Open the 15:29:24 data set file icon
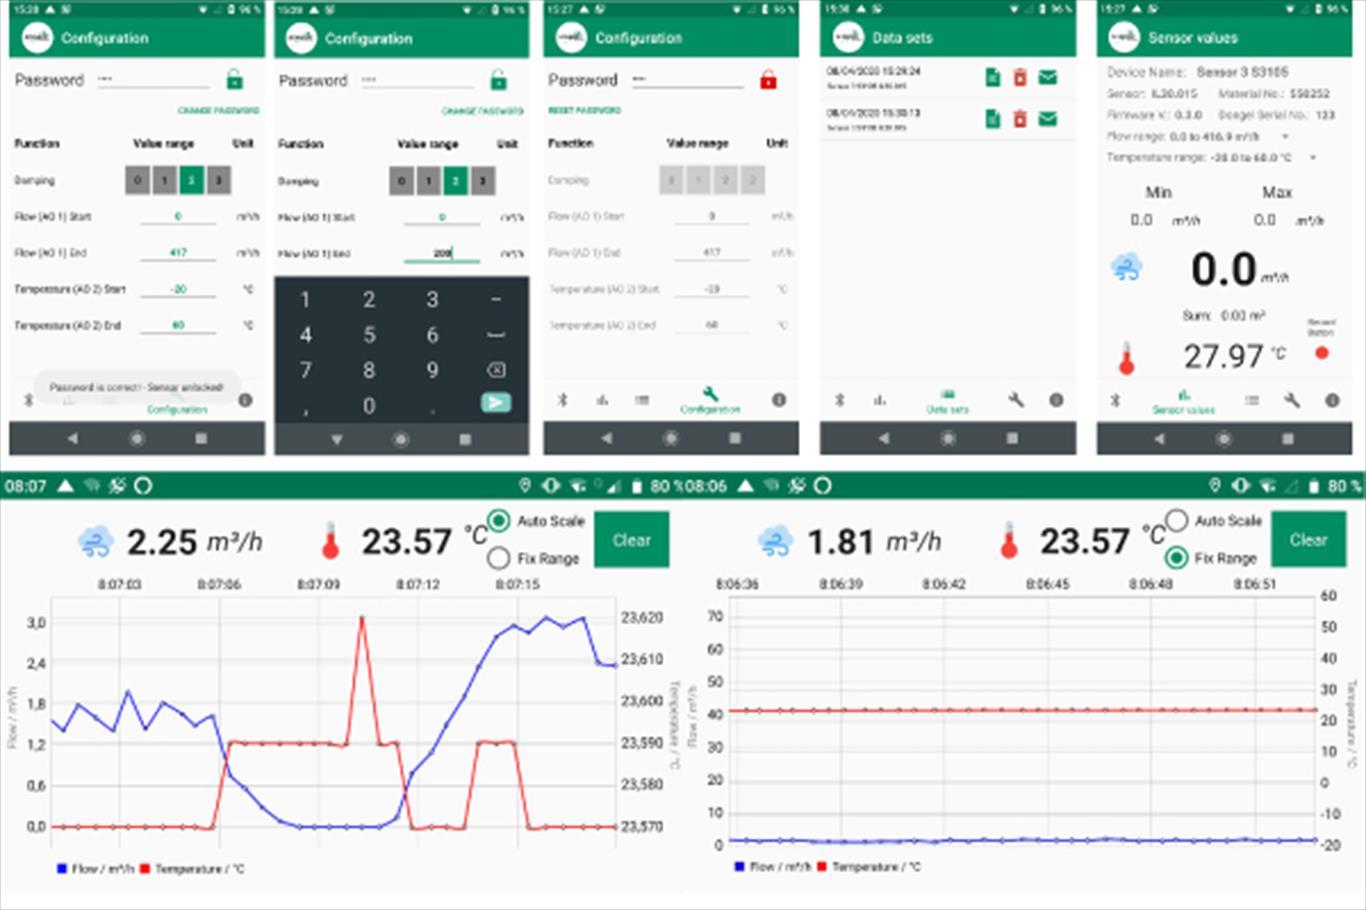The width and height of the screenshot is (1366, 910). click(993, 77)
